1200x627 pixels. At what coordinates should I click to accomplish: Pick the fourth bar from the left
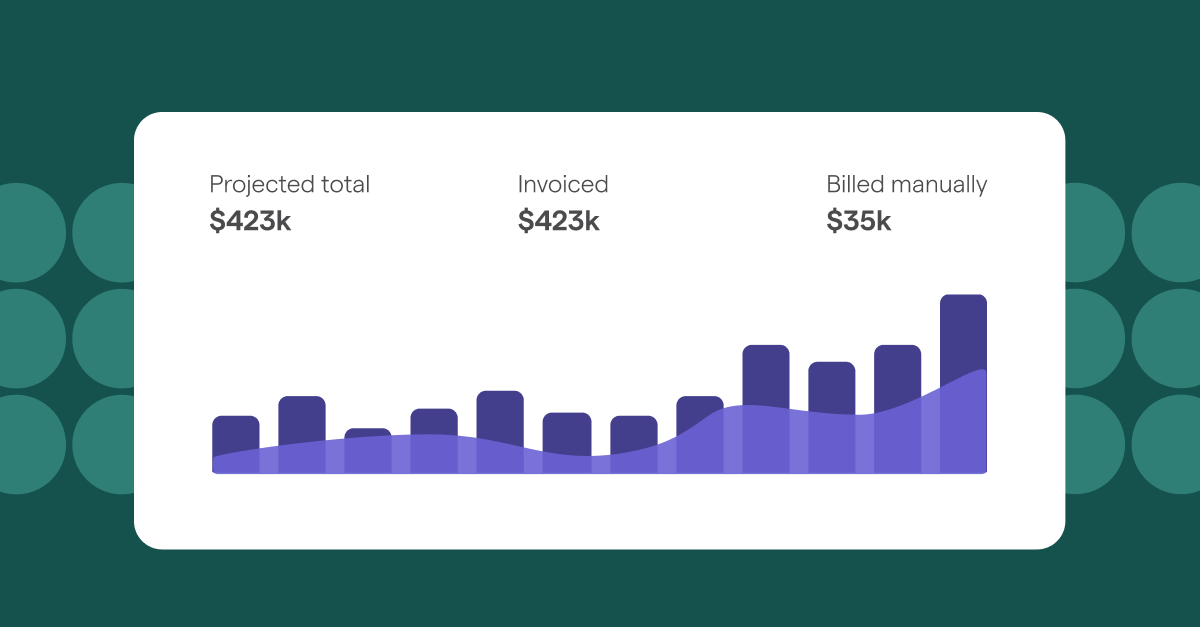[x=434, y=421]
